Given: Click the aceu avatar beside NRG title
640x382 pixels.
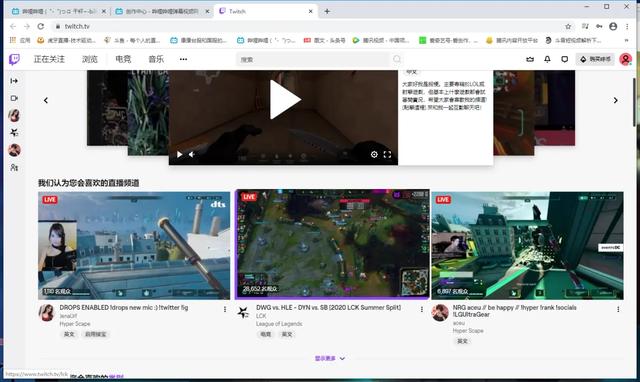Looking at the screenshot, I should click(x=440, y=313).
